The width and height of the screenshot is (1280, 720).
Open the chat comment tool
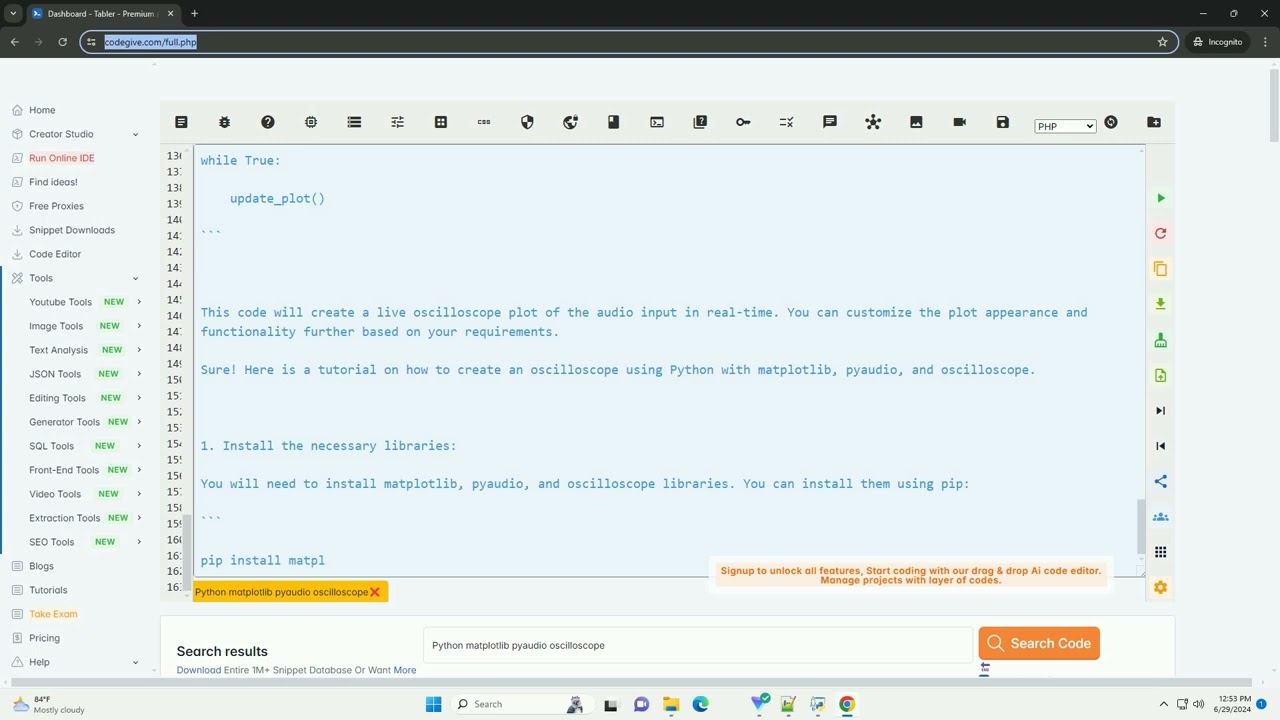[x=830, y=122]
